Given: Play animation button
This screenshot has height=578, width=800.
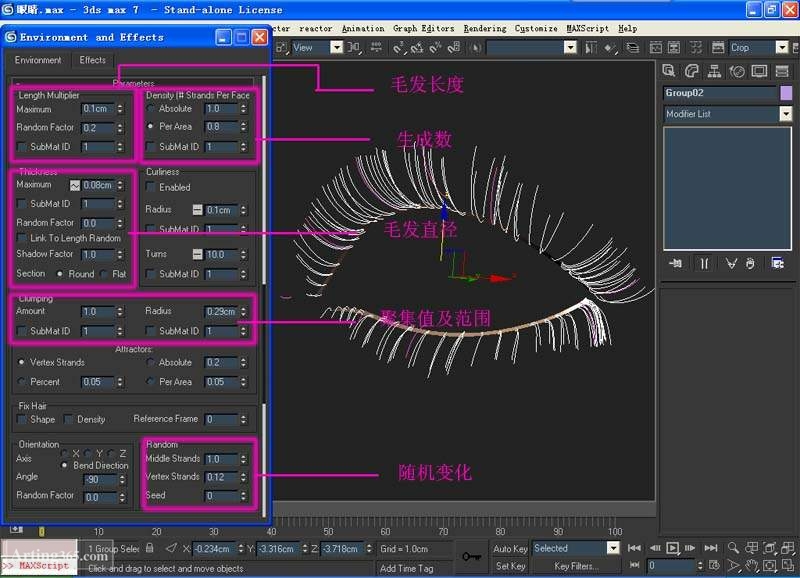Looking at the screenshot, I should click(672, 548).
